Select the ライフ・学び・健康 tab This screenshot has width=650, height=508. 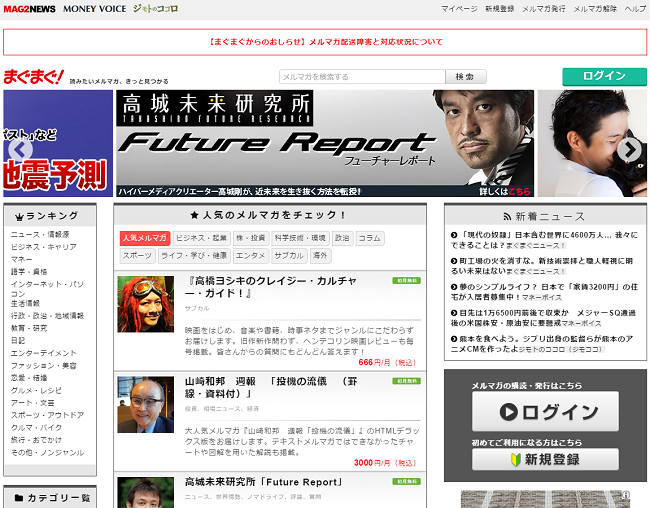coord(194,256)
